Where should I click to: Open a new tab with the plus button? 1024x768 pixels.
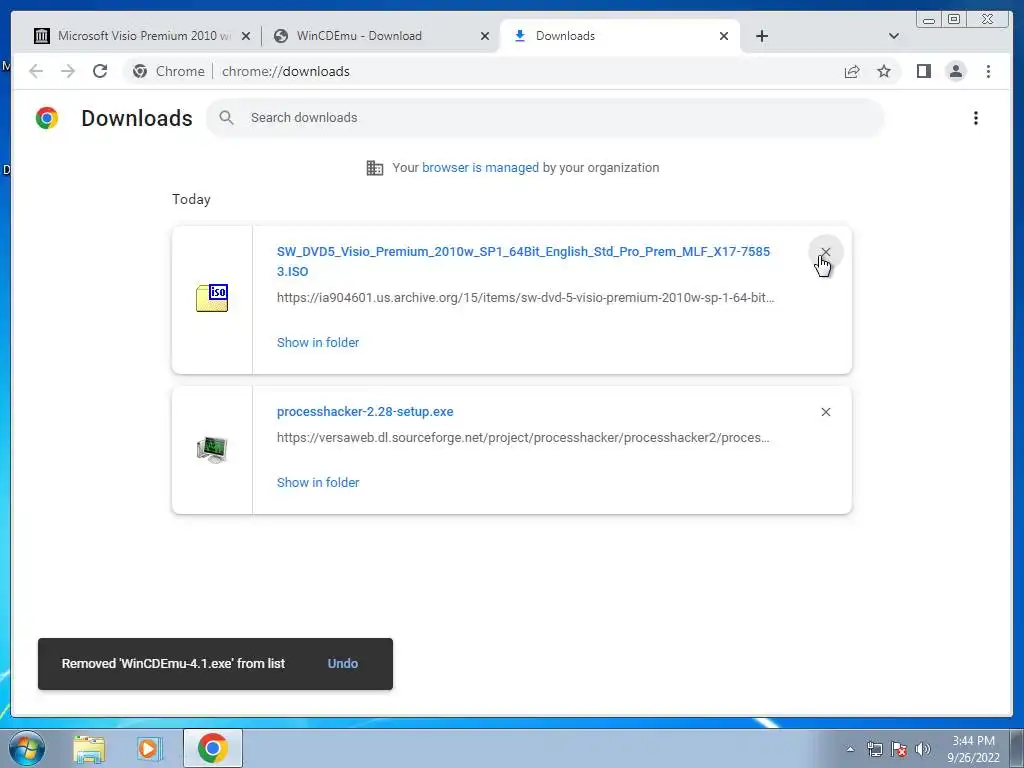point(761,36)
